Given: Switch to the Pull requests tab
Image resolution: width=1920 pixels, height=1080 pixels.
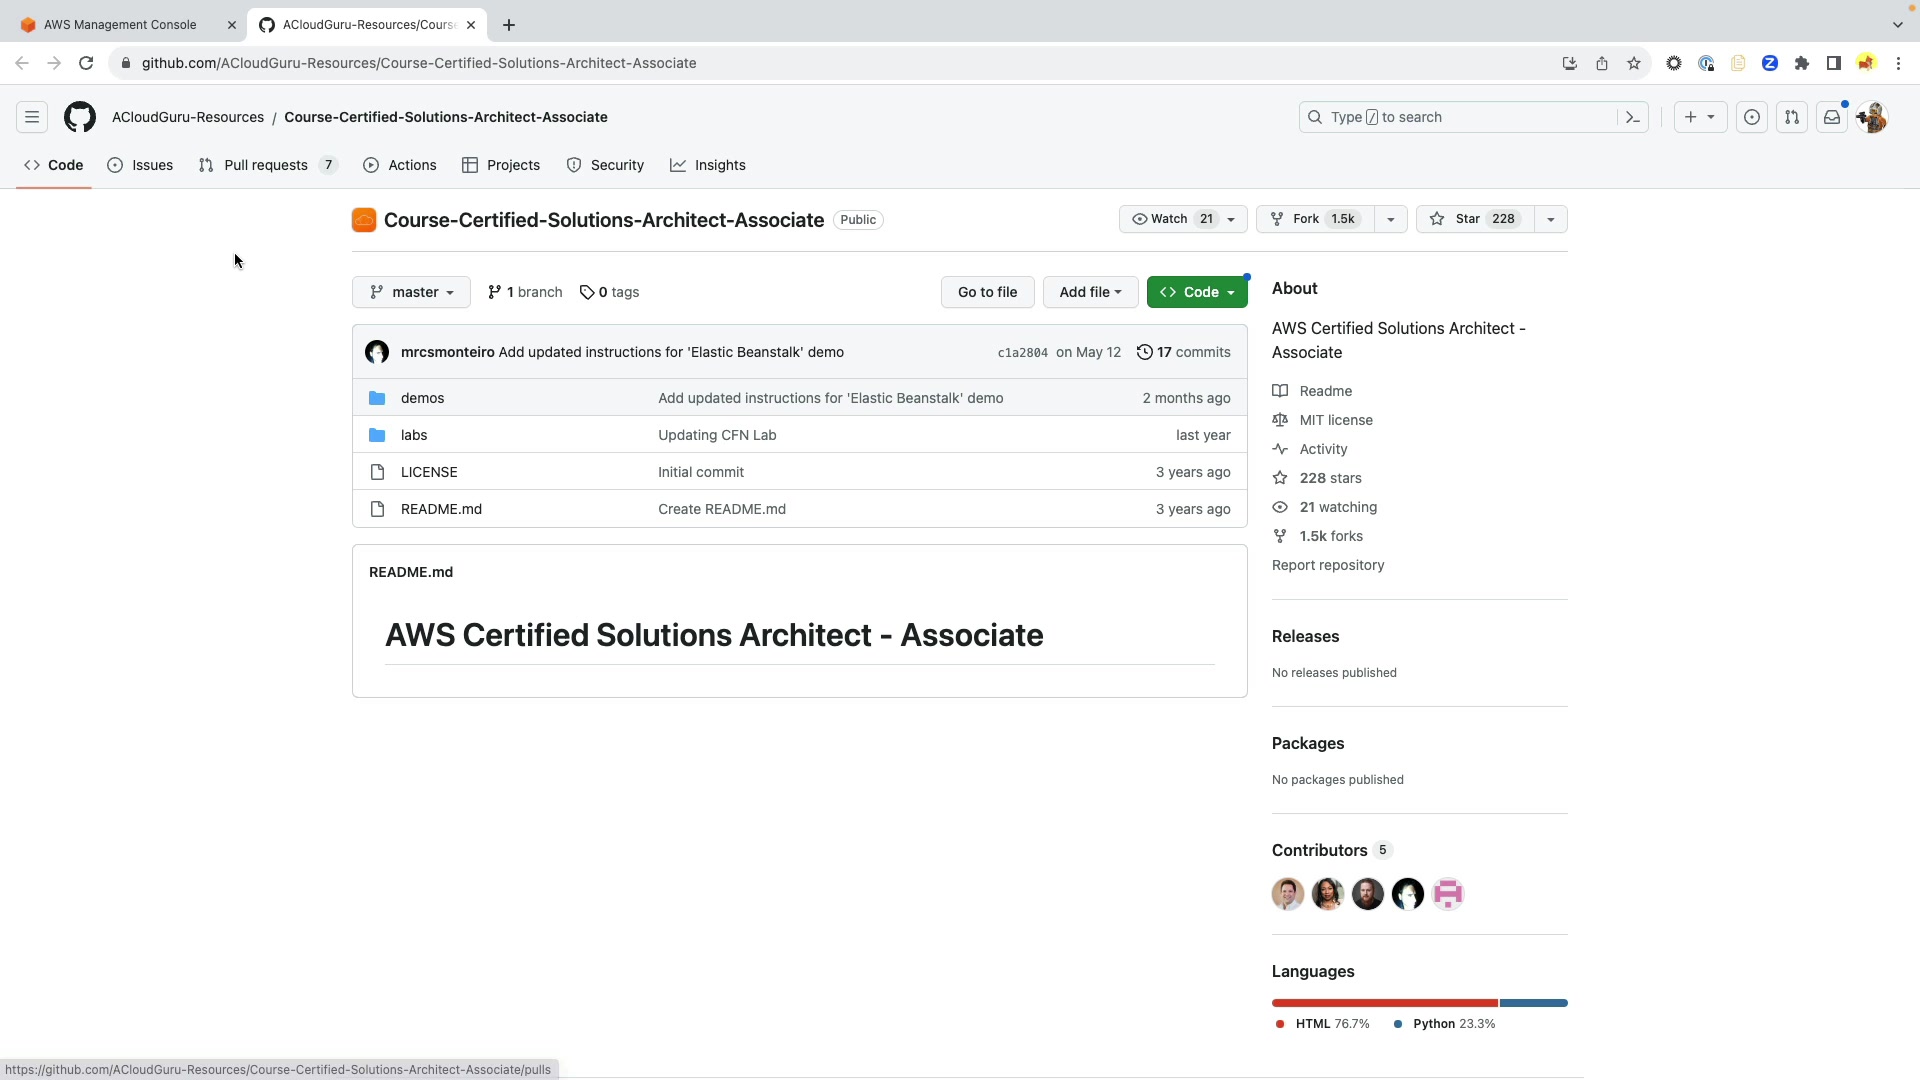Looking at the screenshot, I should click(x=266, y=165).
